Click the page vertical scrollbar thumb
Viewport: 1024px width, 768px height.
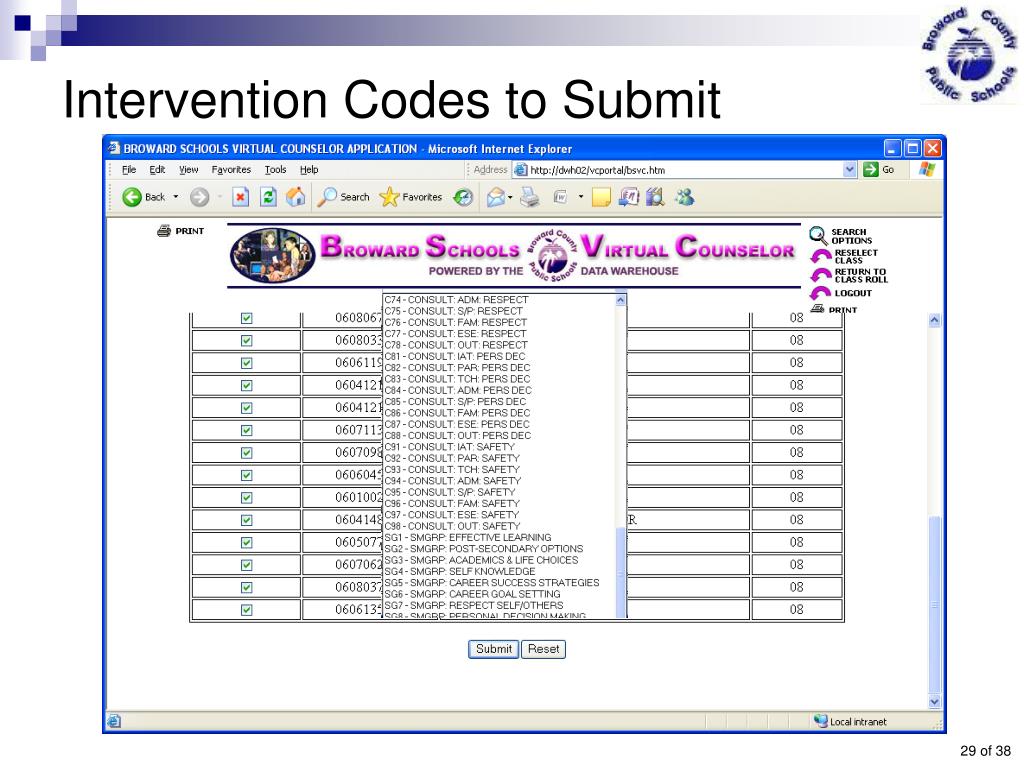[x=935, y=605]
